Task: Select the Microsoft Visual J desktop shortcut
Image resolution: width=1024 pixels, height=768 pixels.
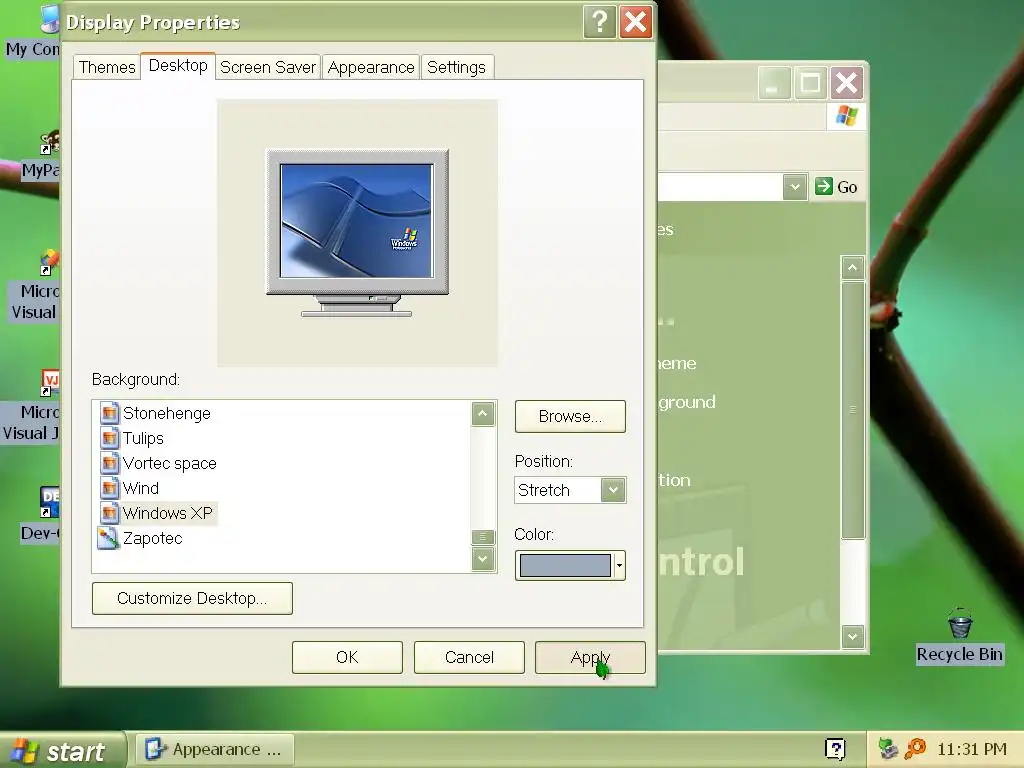Action: point(31,406)
